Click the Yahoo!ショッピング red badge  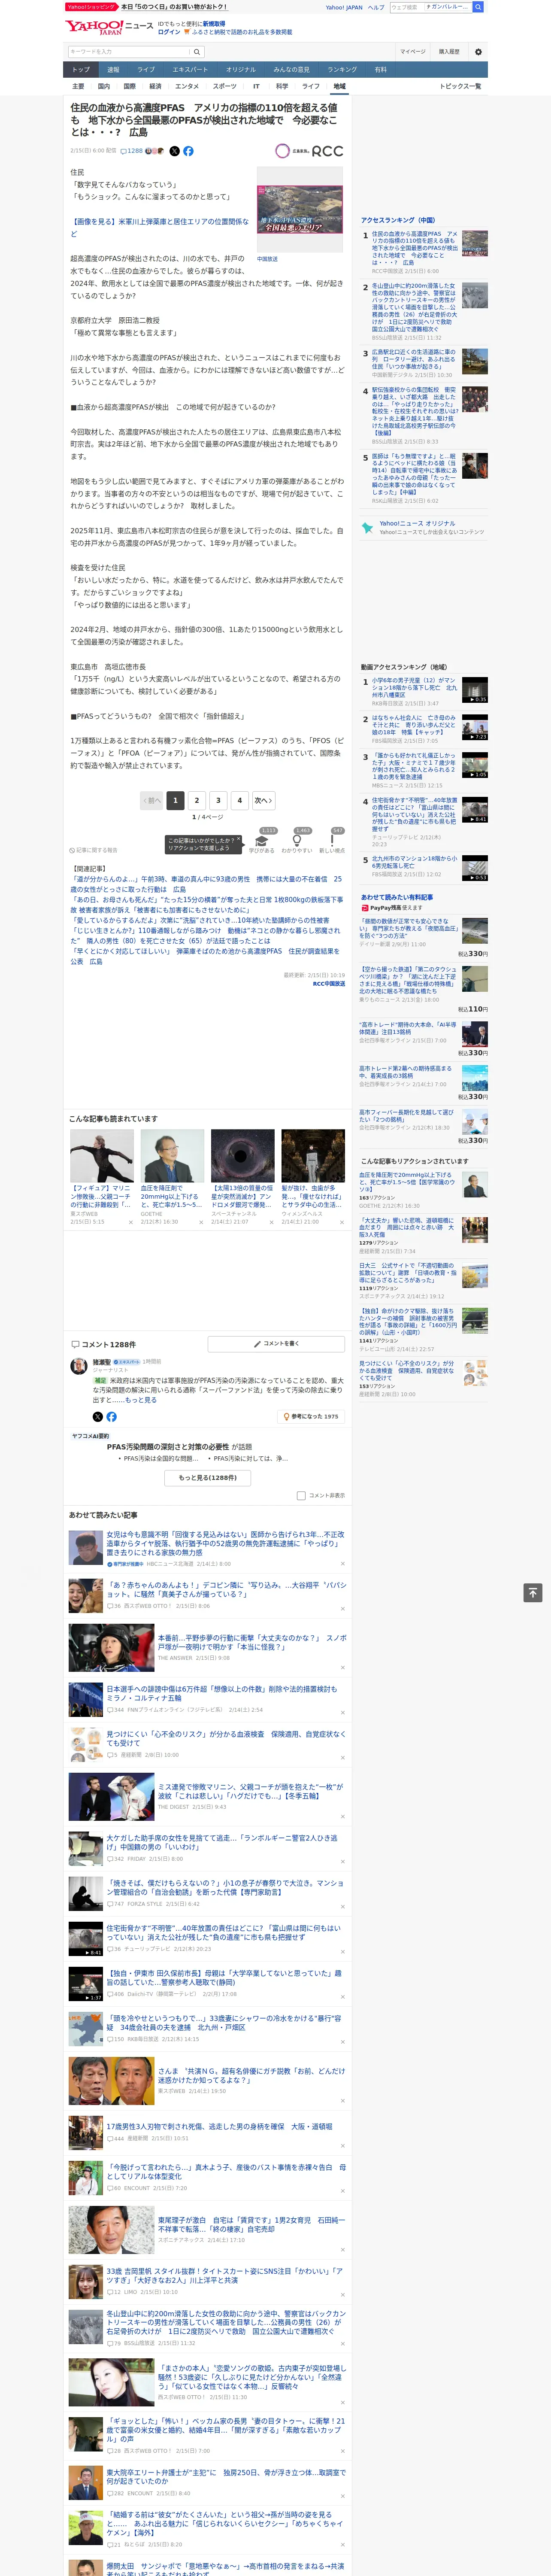(x=91, y=7)
